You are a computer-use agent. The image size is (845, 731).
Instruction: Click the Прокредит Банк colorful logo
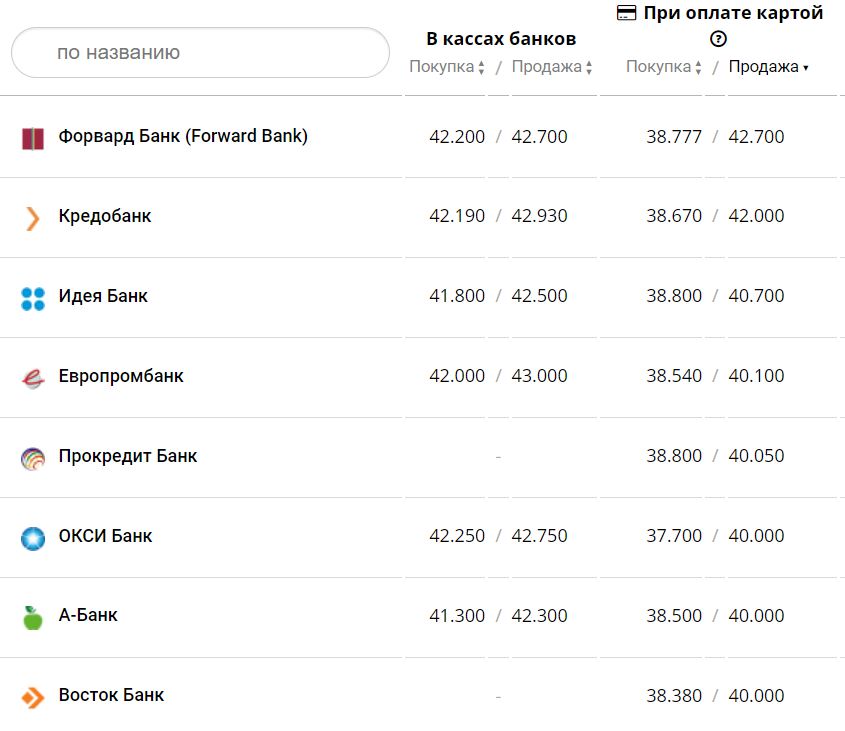pyautogui.click(x=33, y=458)
